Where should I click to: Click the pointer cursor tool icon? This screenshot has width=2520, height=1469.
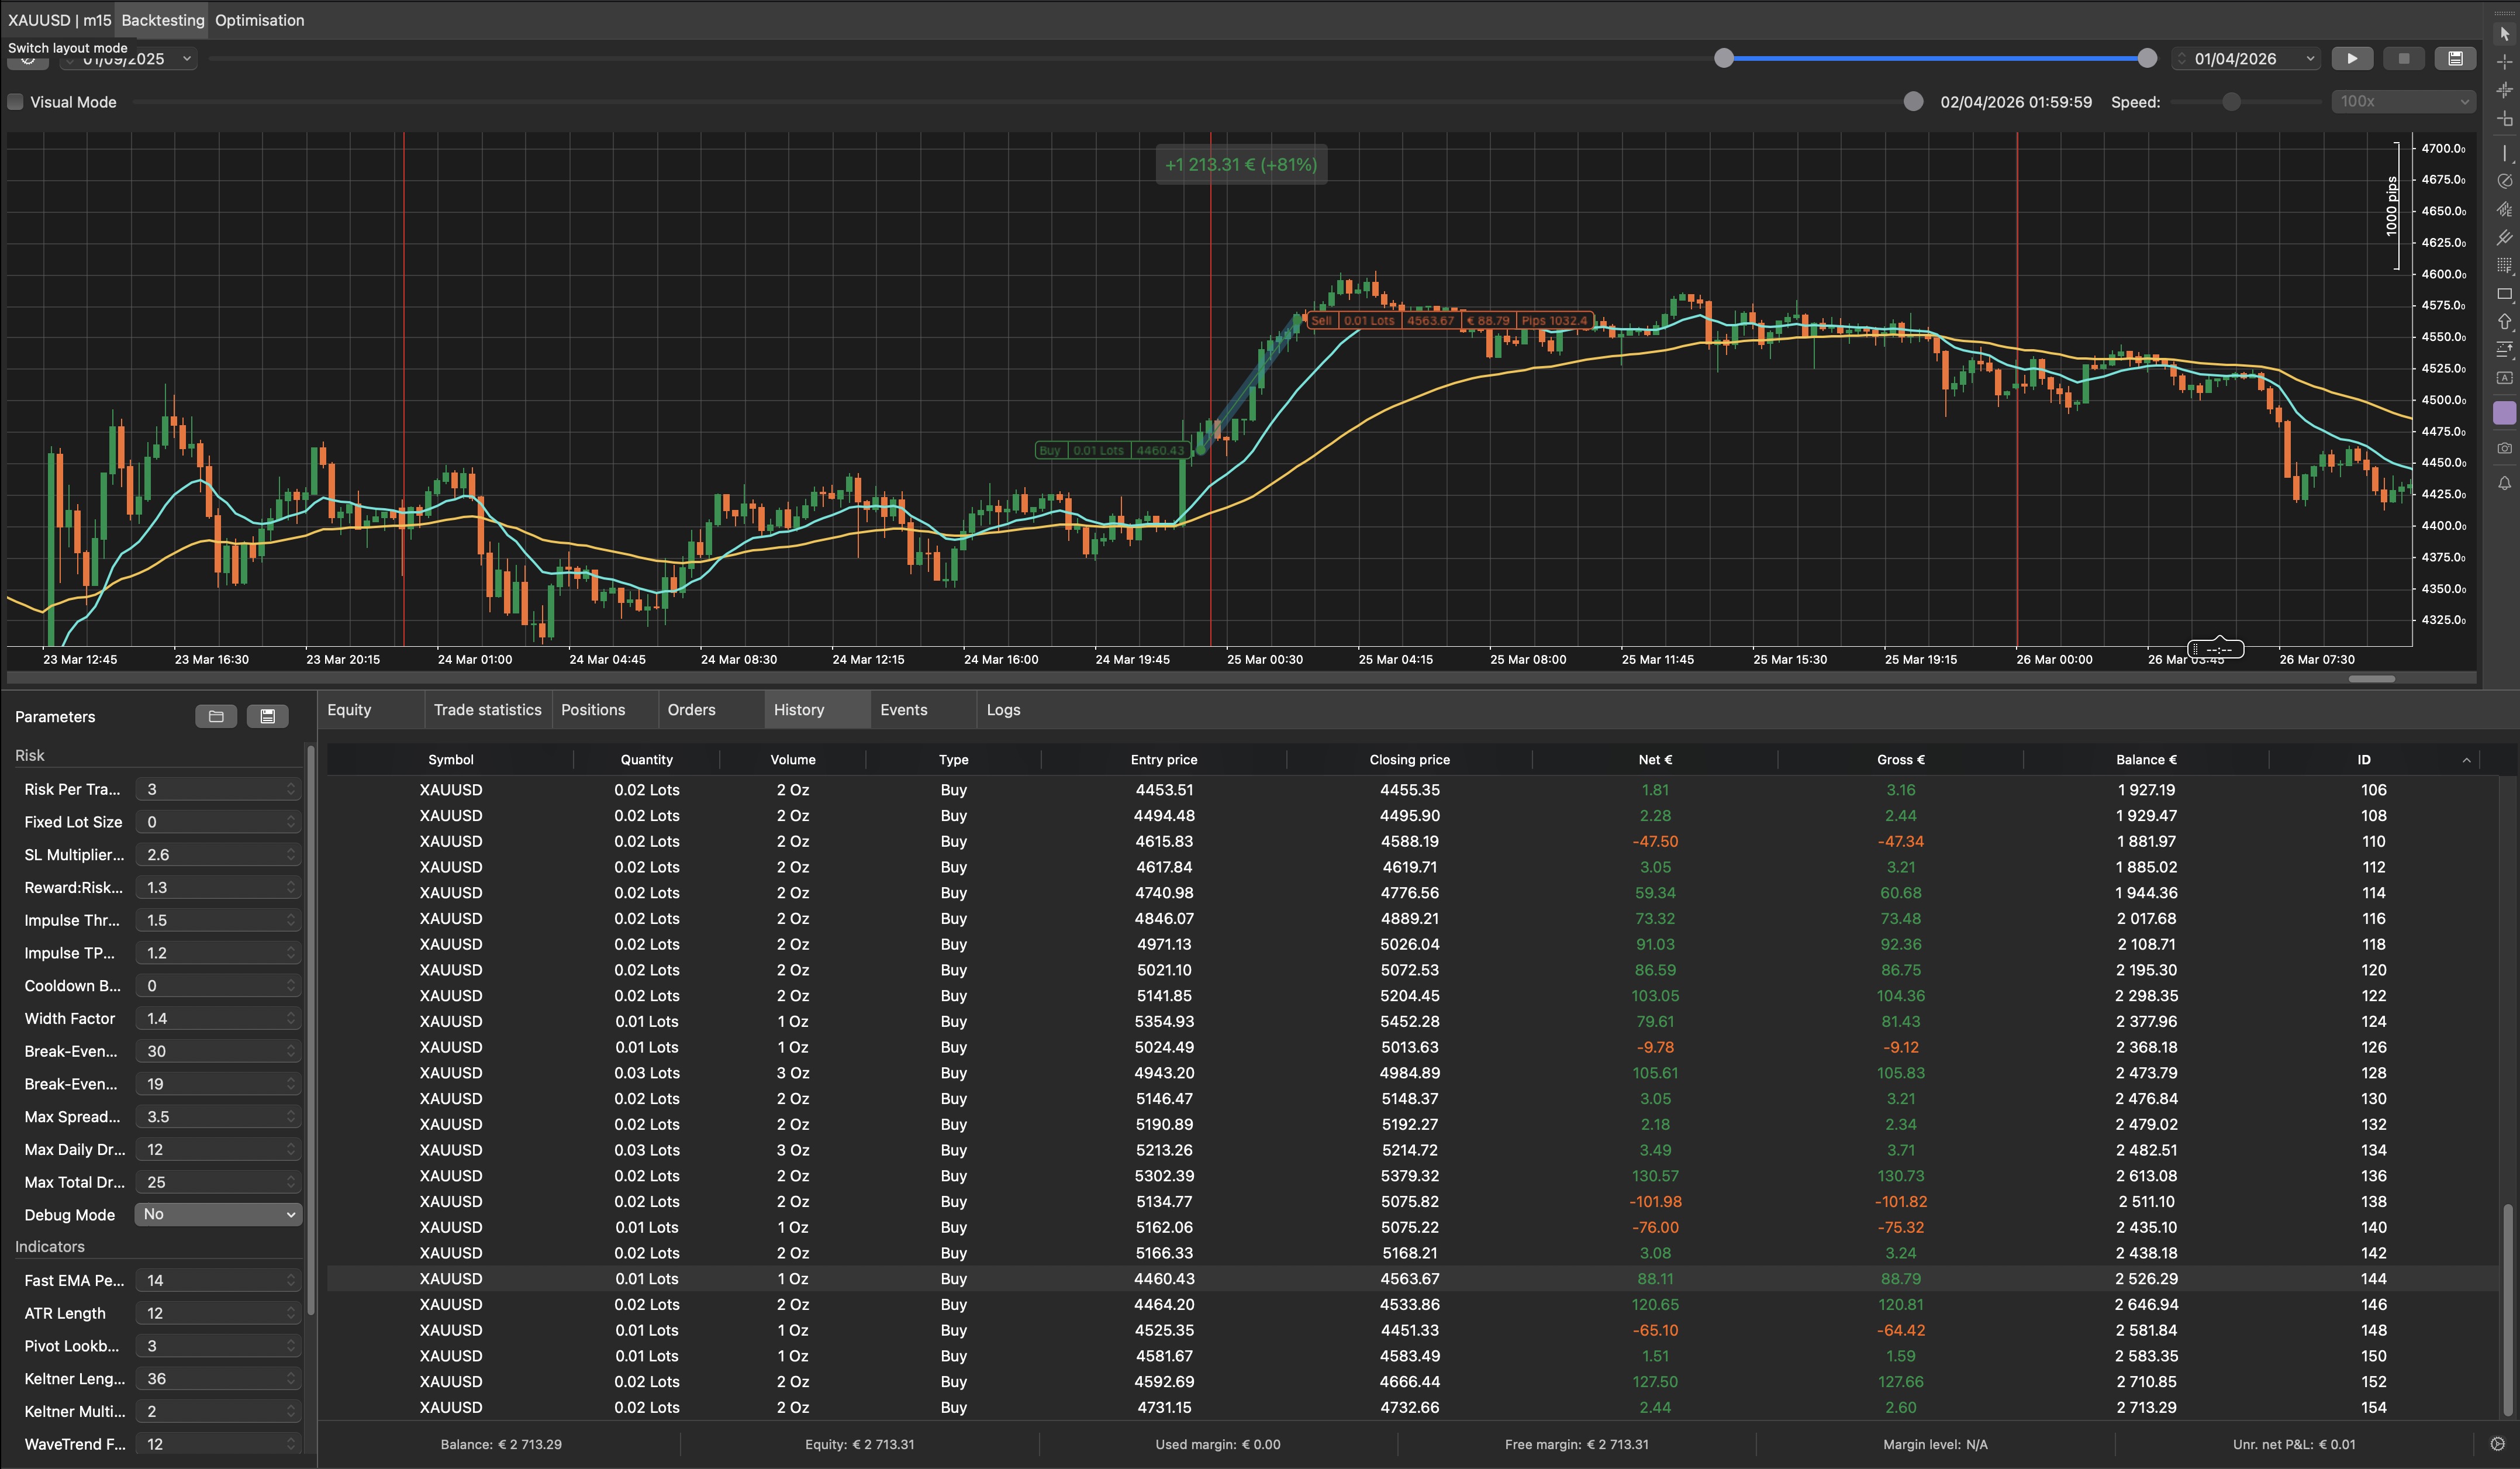tap(2504, 33)
